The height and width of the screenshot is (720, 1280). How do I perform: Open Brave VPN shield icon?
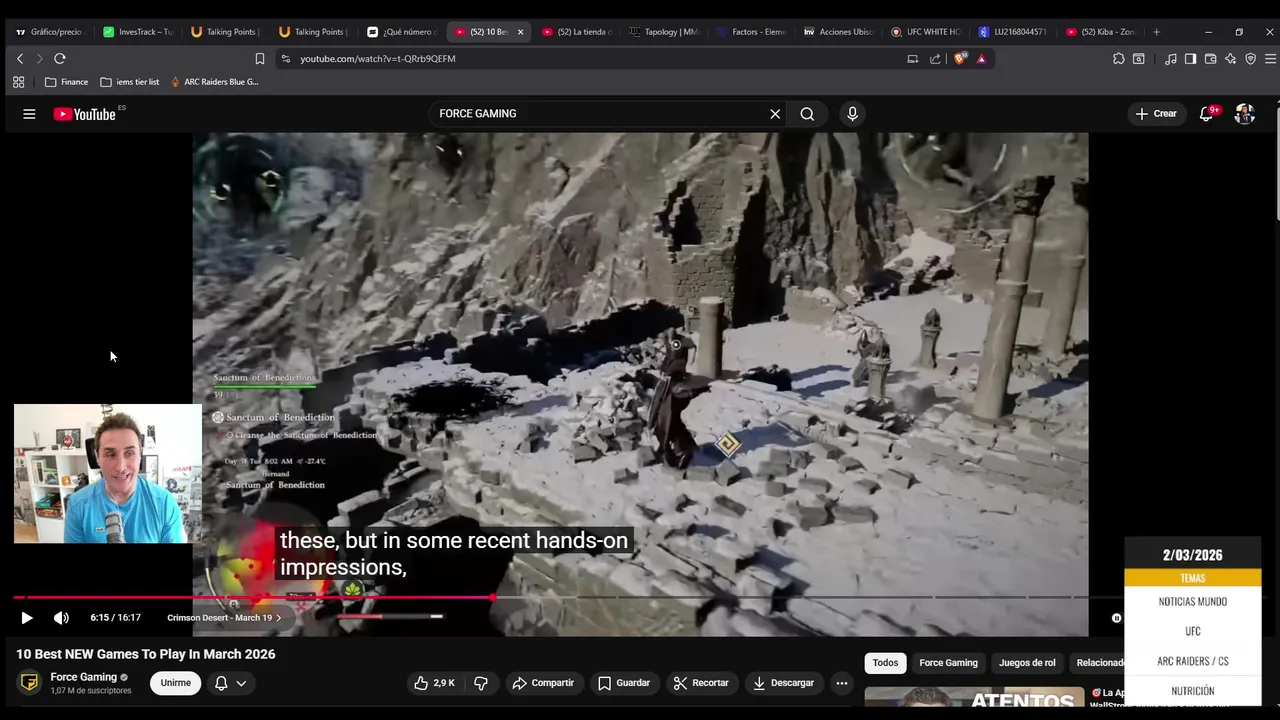pyautogui.click(x=1250, y=59)
